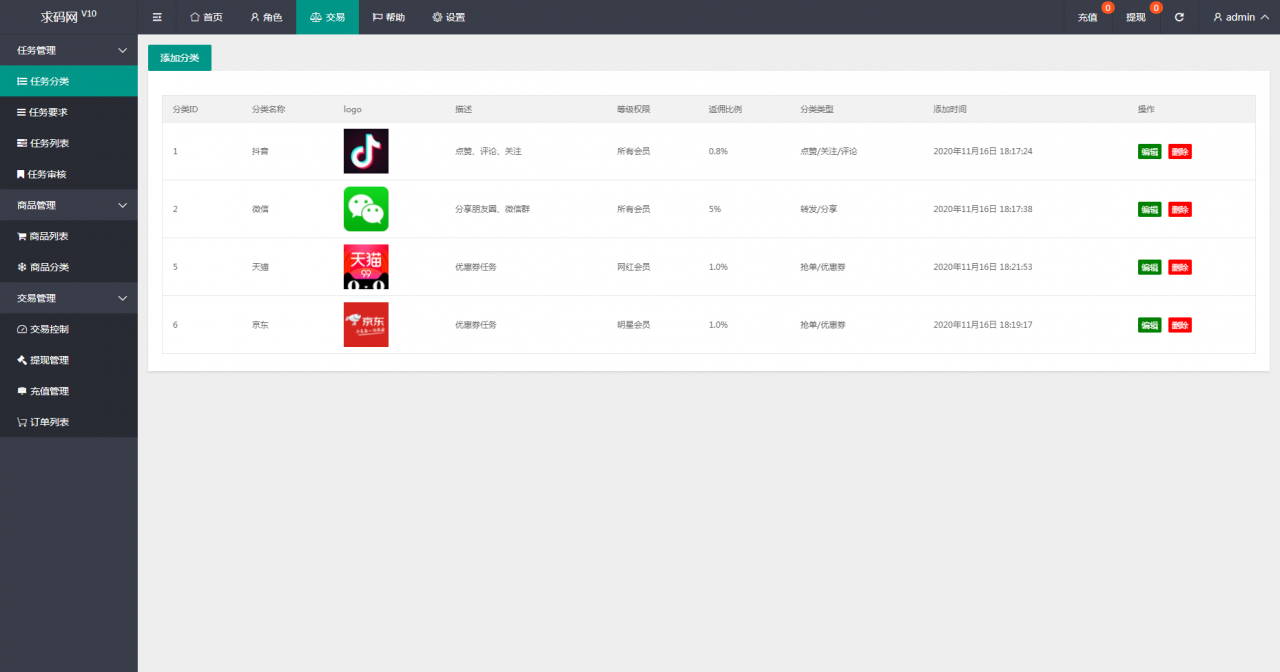Click the 分类ID column header

185,109
